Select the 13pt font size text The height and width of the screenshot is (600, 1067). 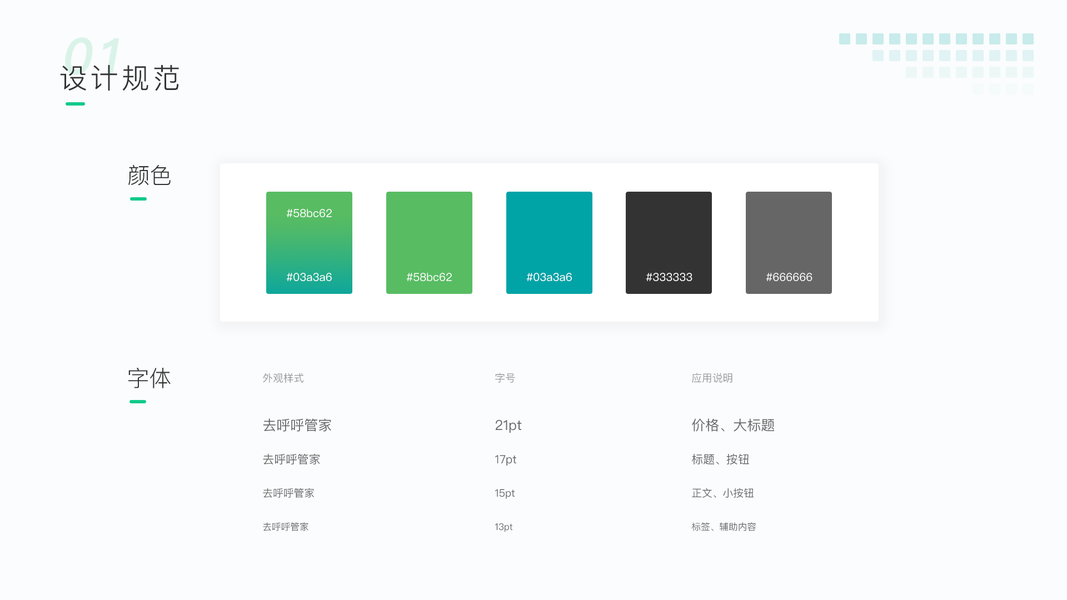pyautogui.click(x=504, y=527)
